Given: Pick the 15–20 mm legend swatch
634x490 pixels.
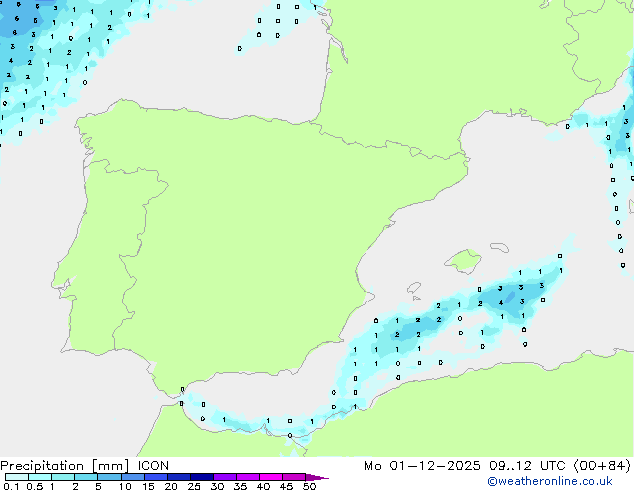Looking at the screenshot, I should coord(156,477).
